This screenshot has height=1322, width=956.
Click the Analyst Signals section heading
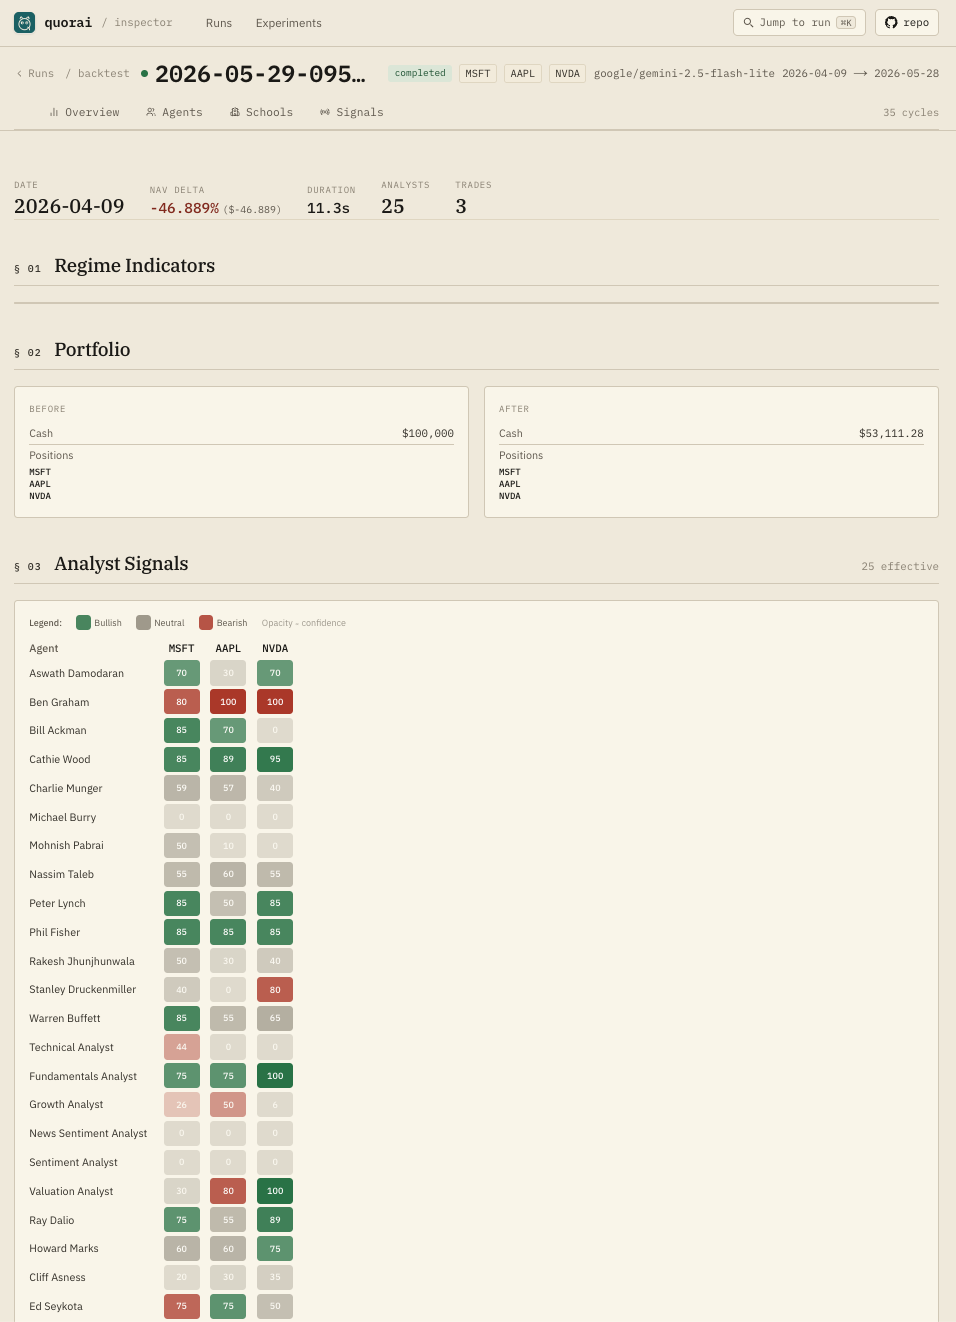(x=121, y=564)
